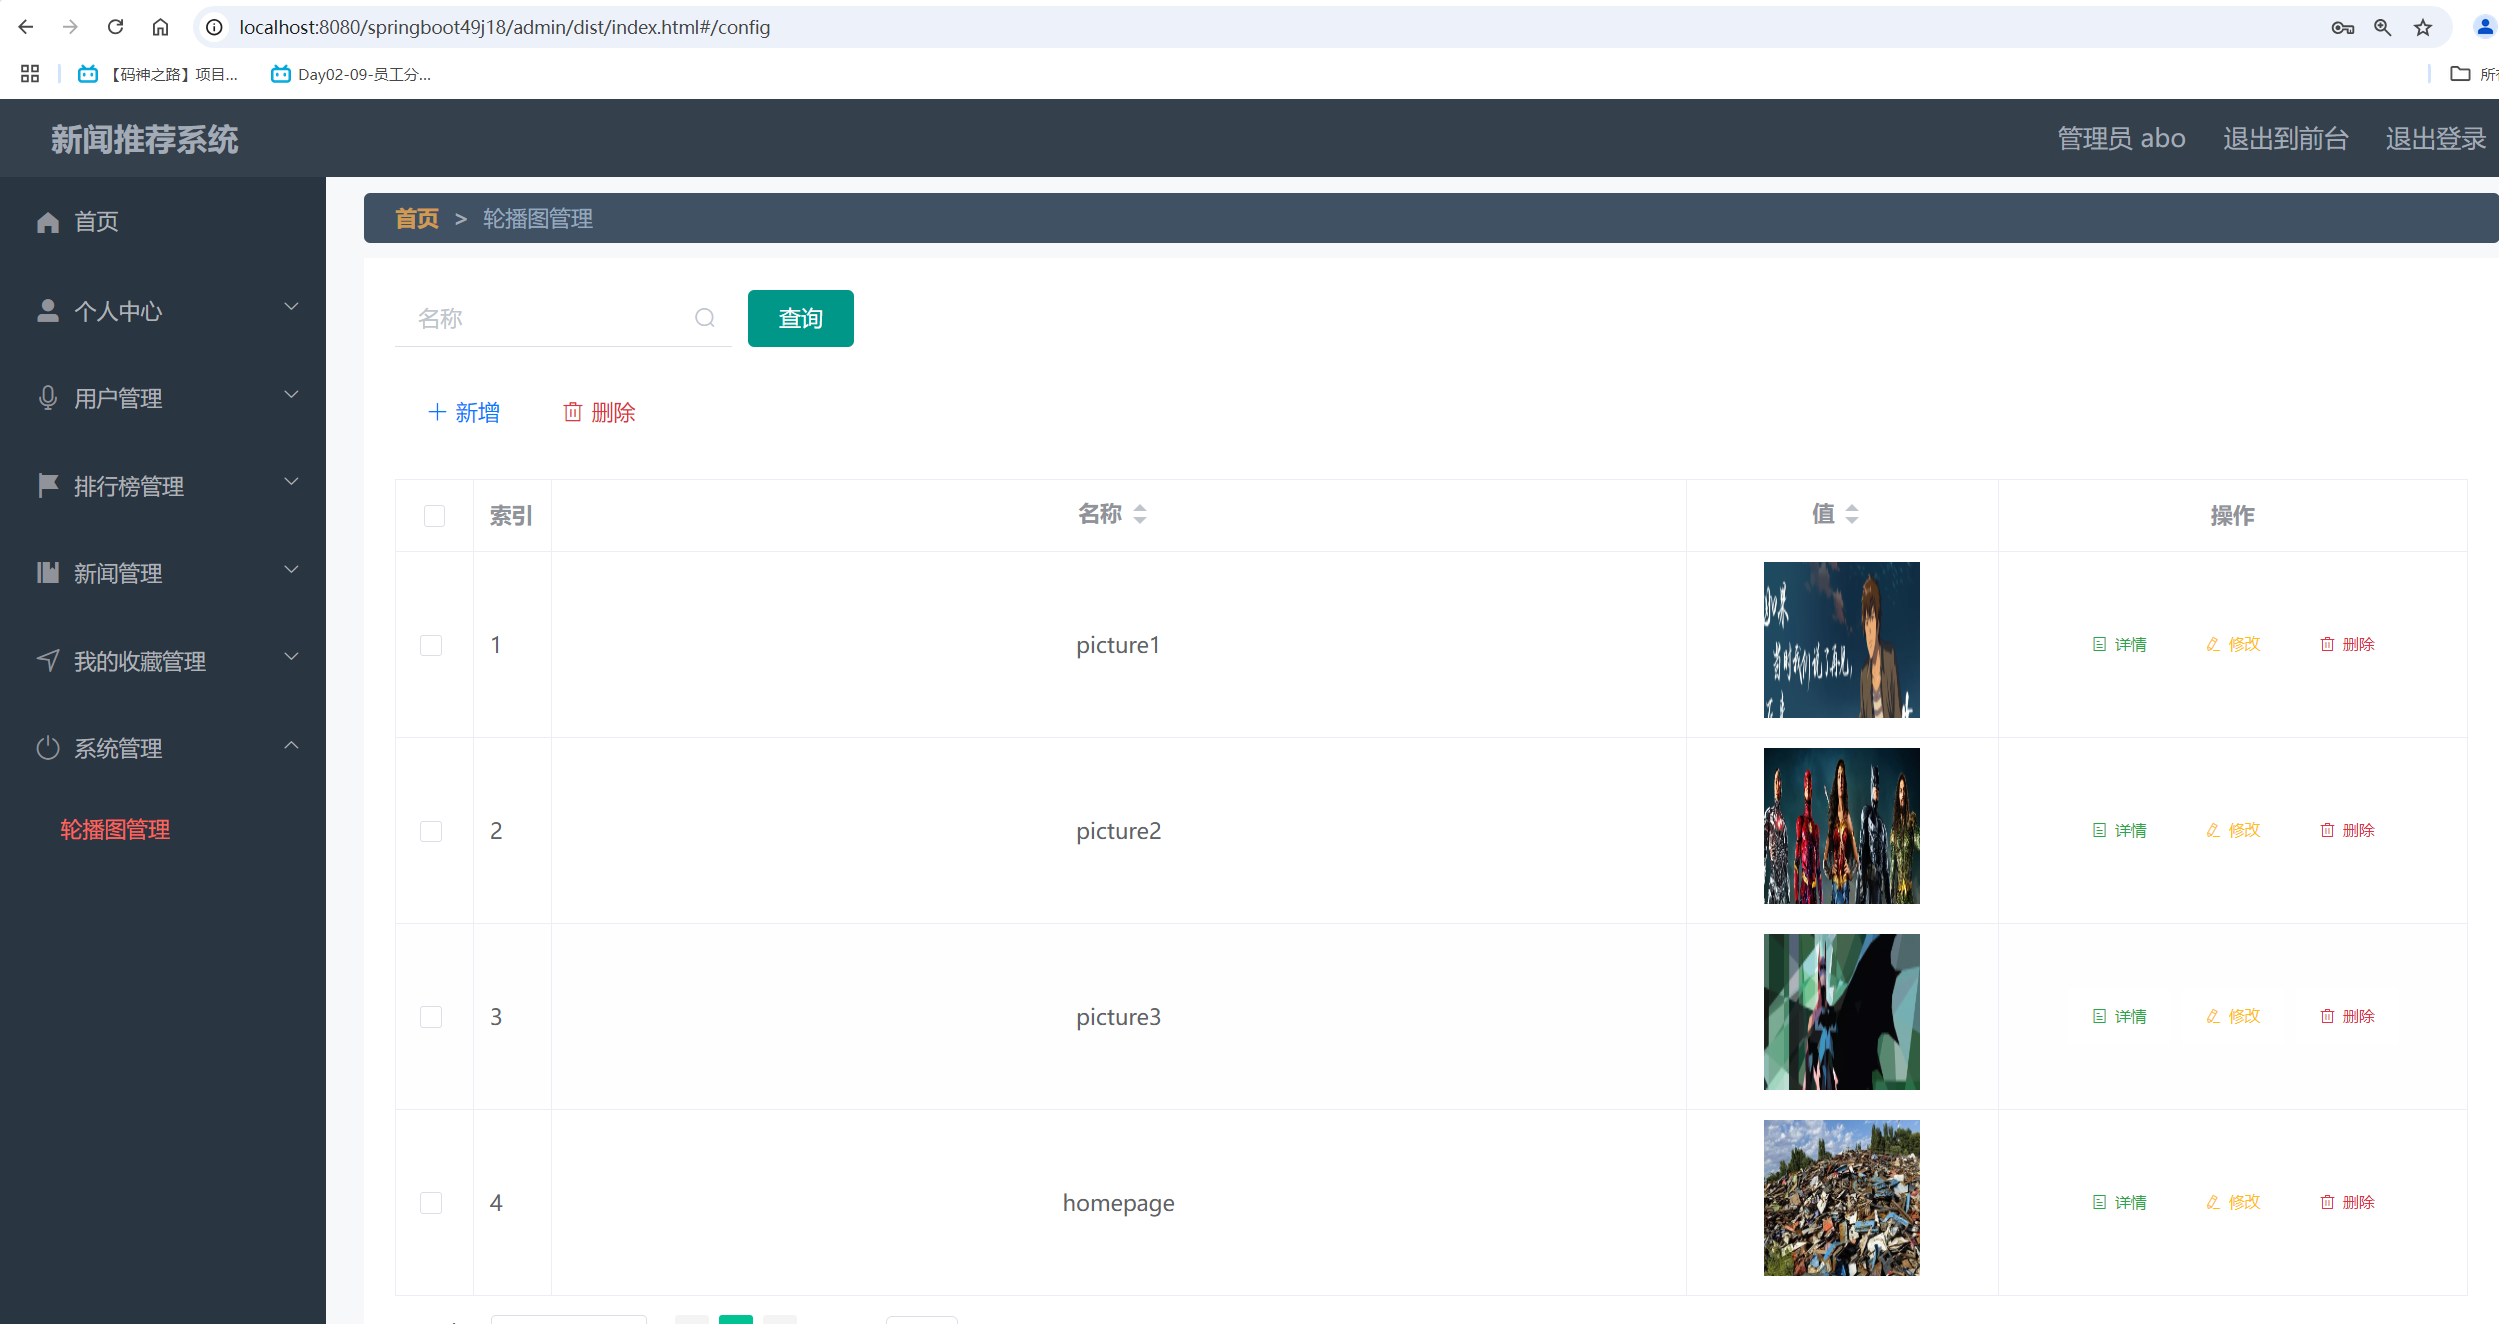Image resolution: width=2499 pixels, height=1324 pixels.
Task: Click the 我的收藏管理 sidebar menu
Action: tap(163, 661)
